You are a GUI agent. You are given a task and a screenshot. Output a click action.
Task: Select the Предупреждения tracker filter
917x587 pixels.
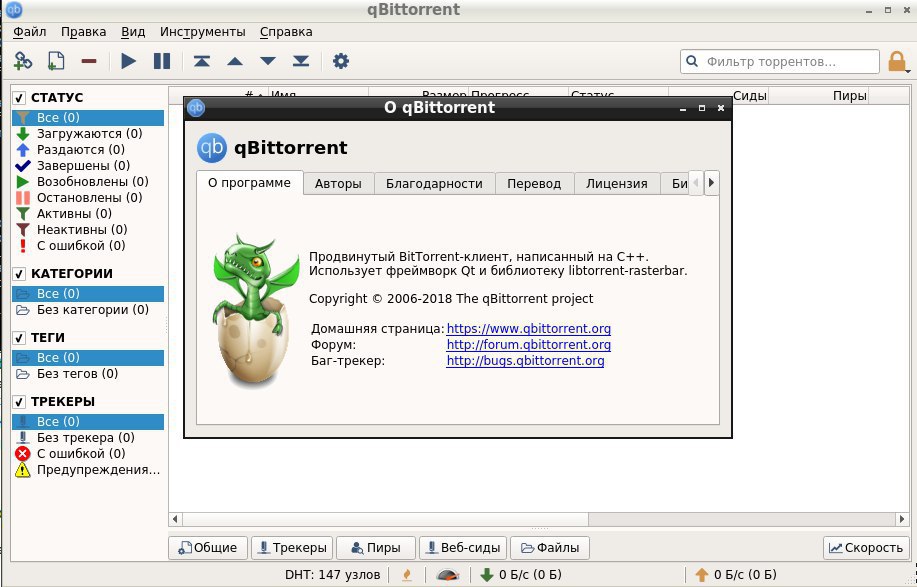click(88, 469)
